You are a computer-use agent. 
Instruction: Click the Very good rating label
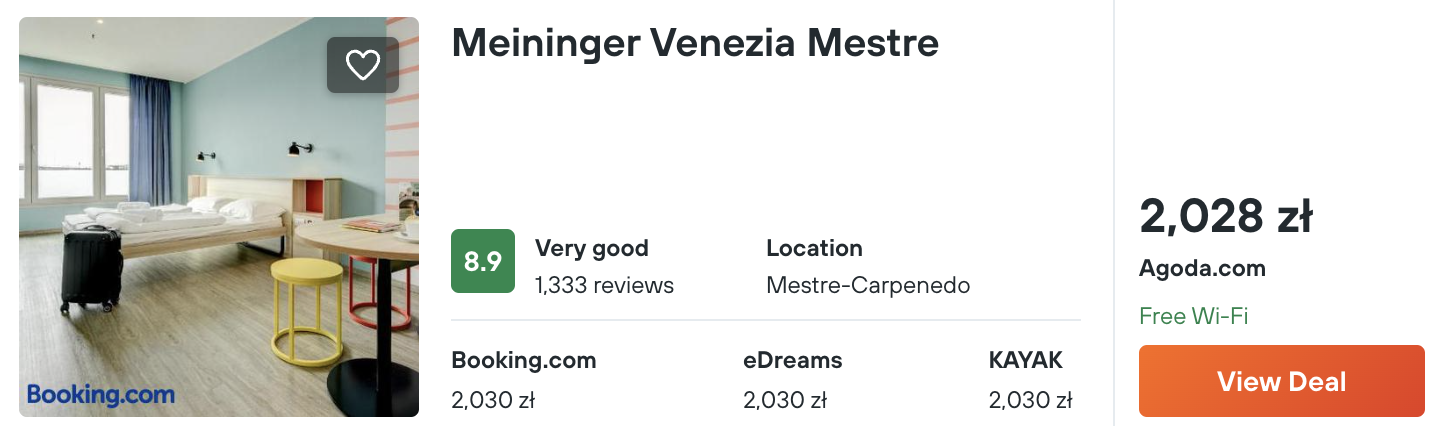click(592, 248)
